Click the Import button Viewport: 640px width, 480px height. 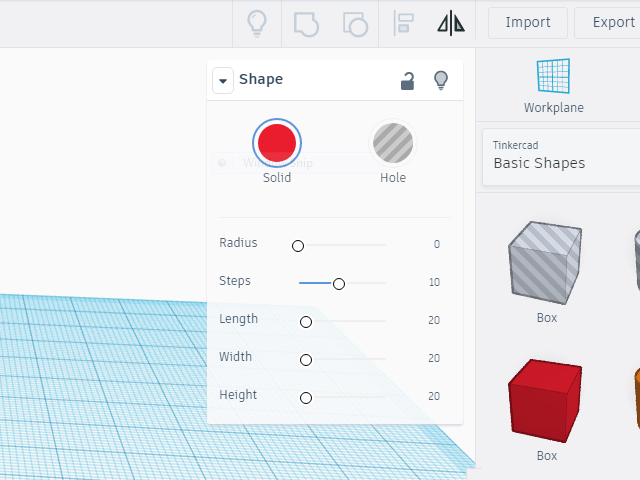528,22
